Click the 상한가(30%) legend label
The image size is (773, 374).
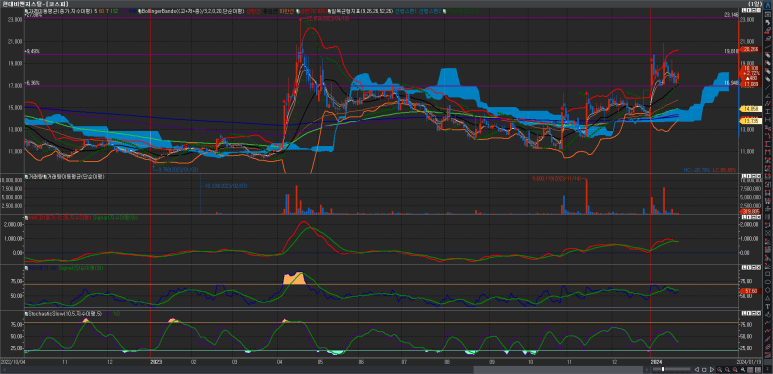[x=314, y=11]
